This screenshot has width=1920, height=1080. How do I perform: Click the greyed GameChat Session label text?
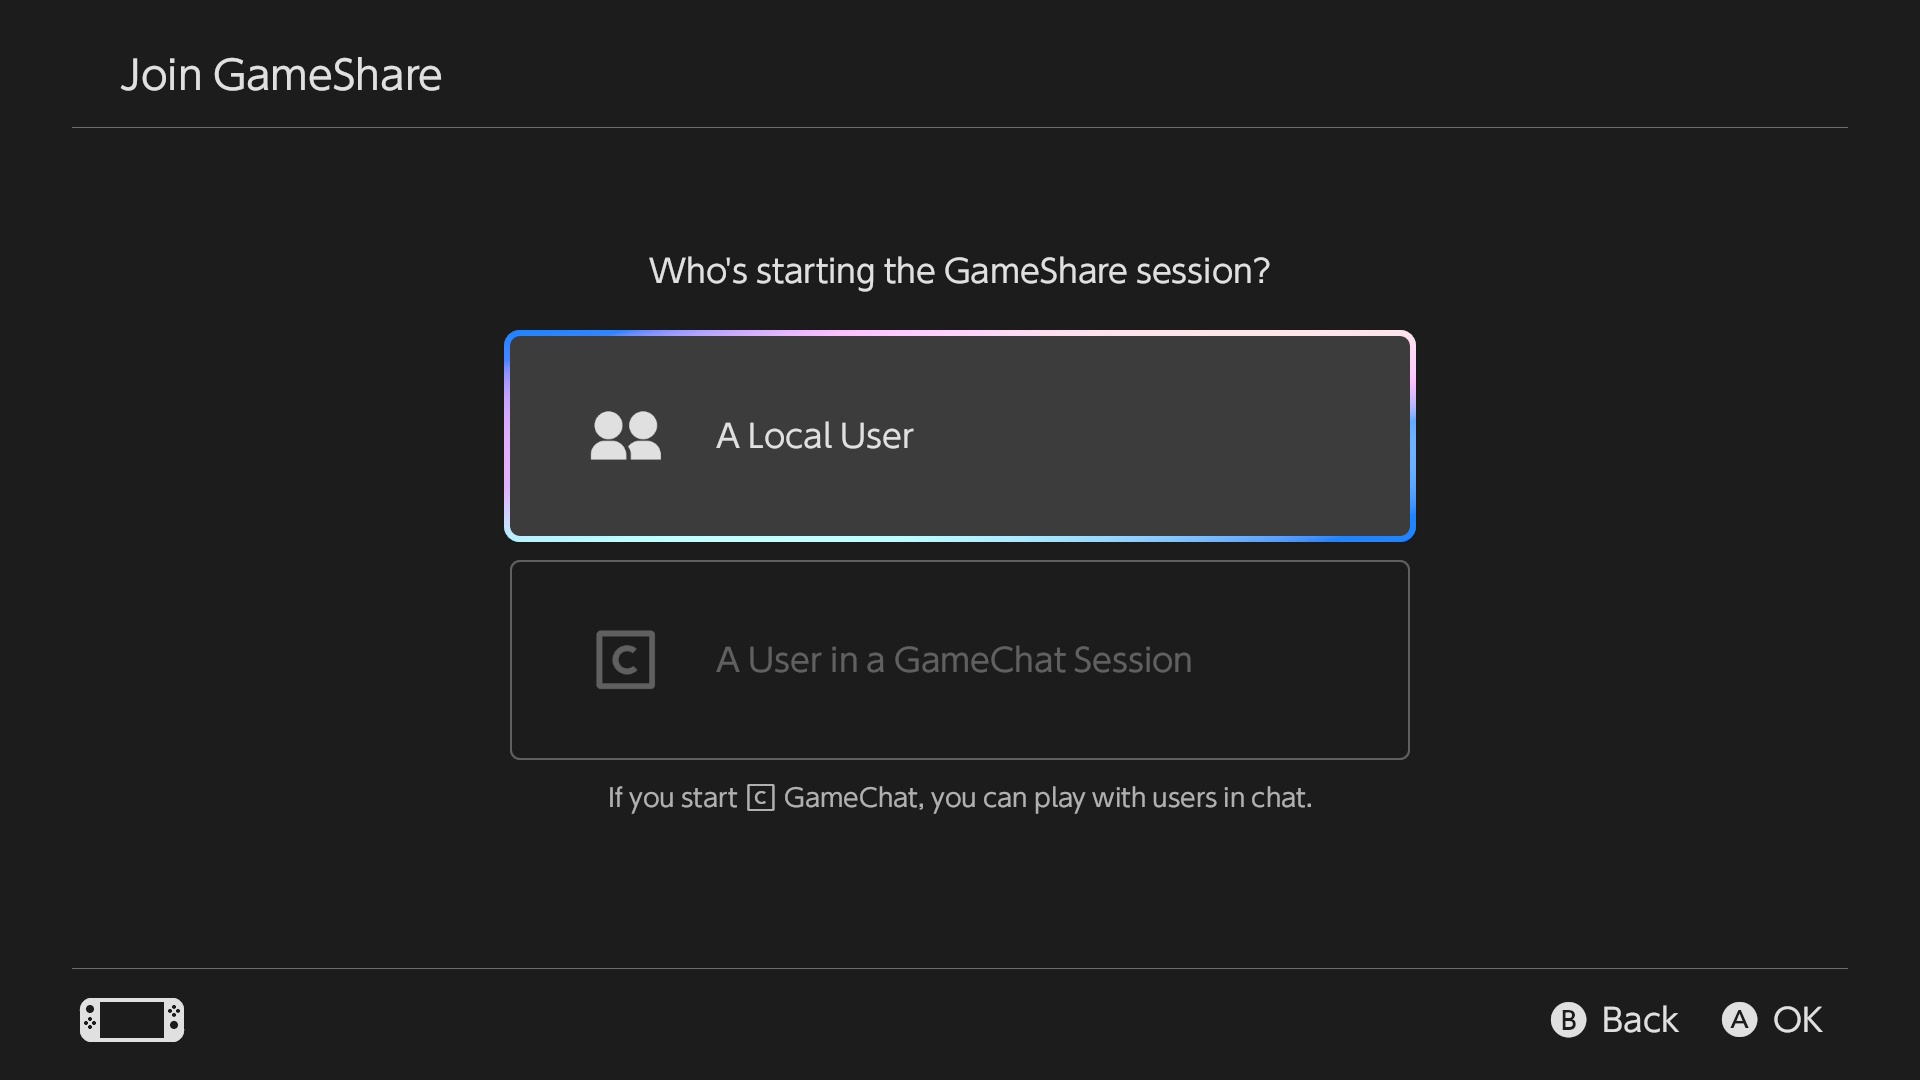(953, 659)
